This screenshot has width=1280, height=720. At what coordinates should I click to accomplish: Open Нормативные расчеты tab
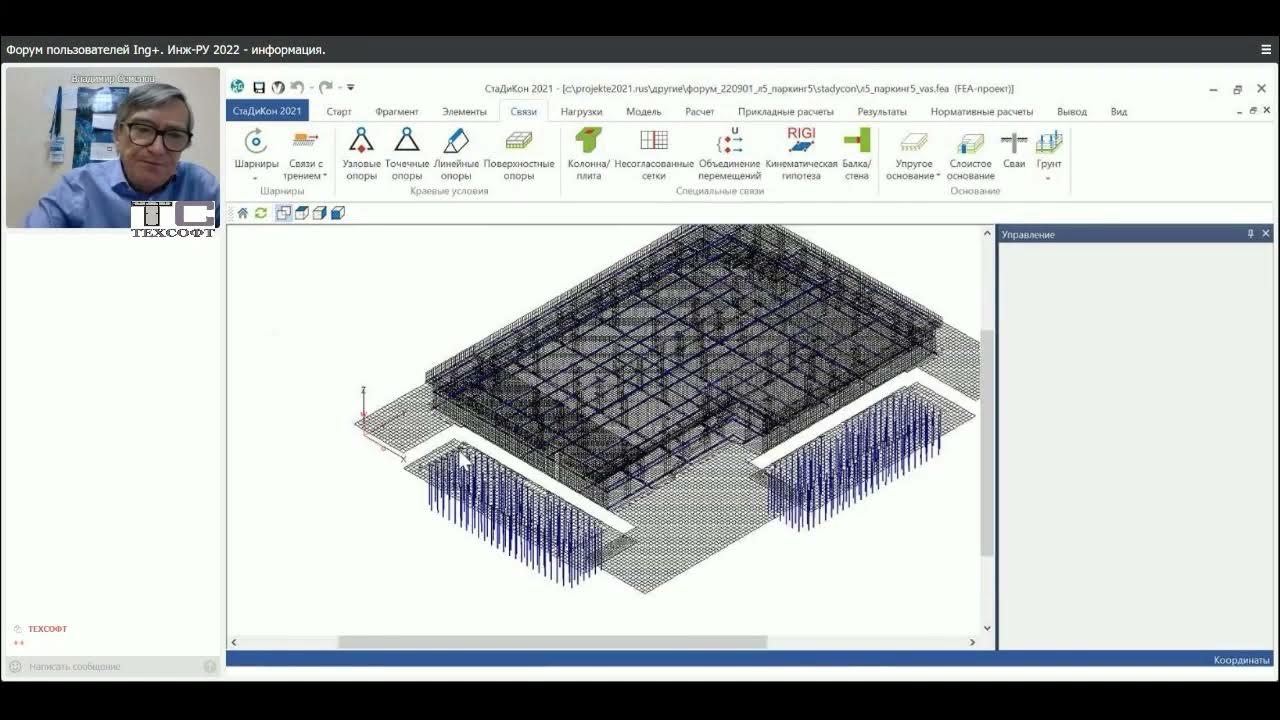click(982, 112)
